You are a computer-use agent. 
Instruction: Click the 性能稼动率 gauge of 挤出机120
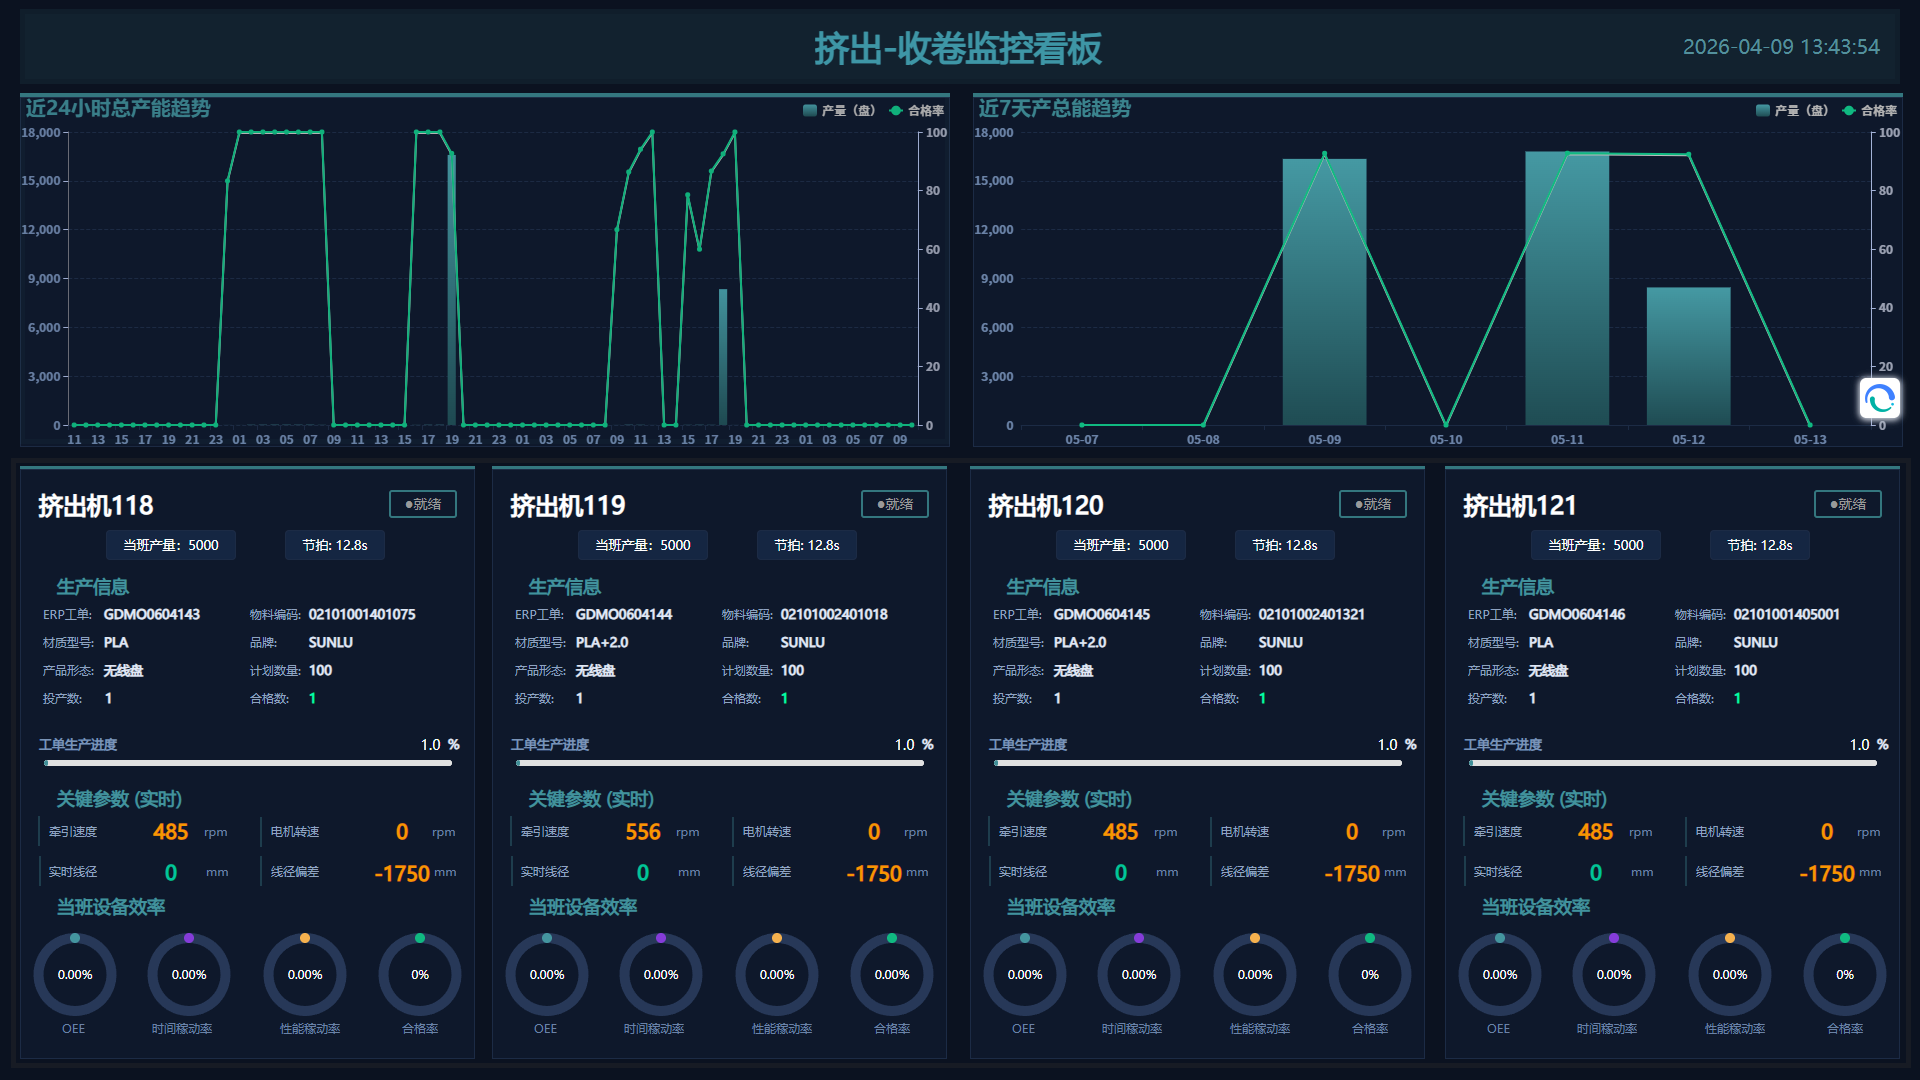(1255, 974)
